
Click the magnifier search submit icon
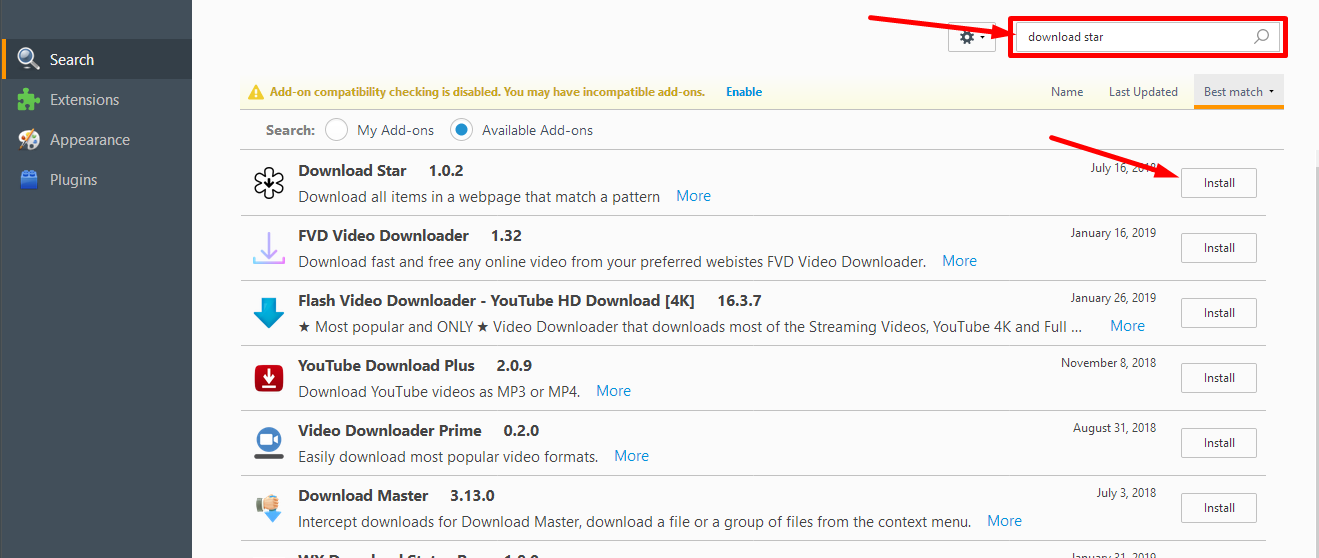click(x=1262, y=37)
